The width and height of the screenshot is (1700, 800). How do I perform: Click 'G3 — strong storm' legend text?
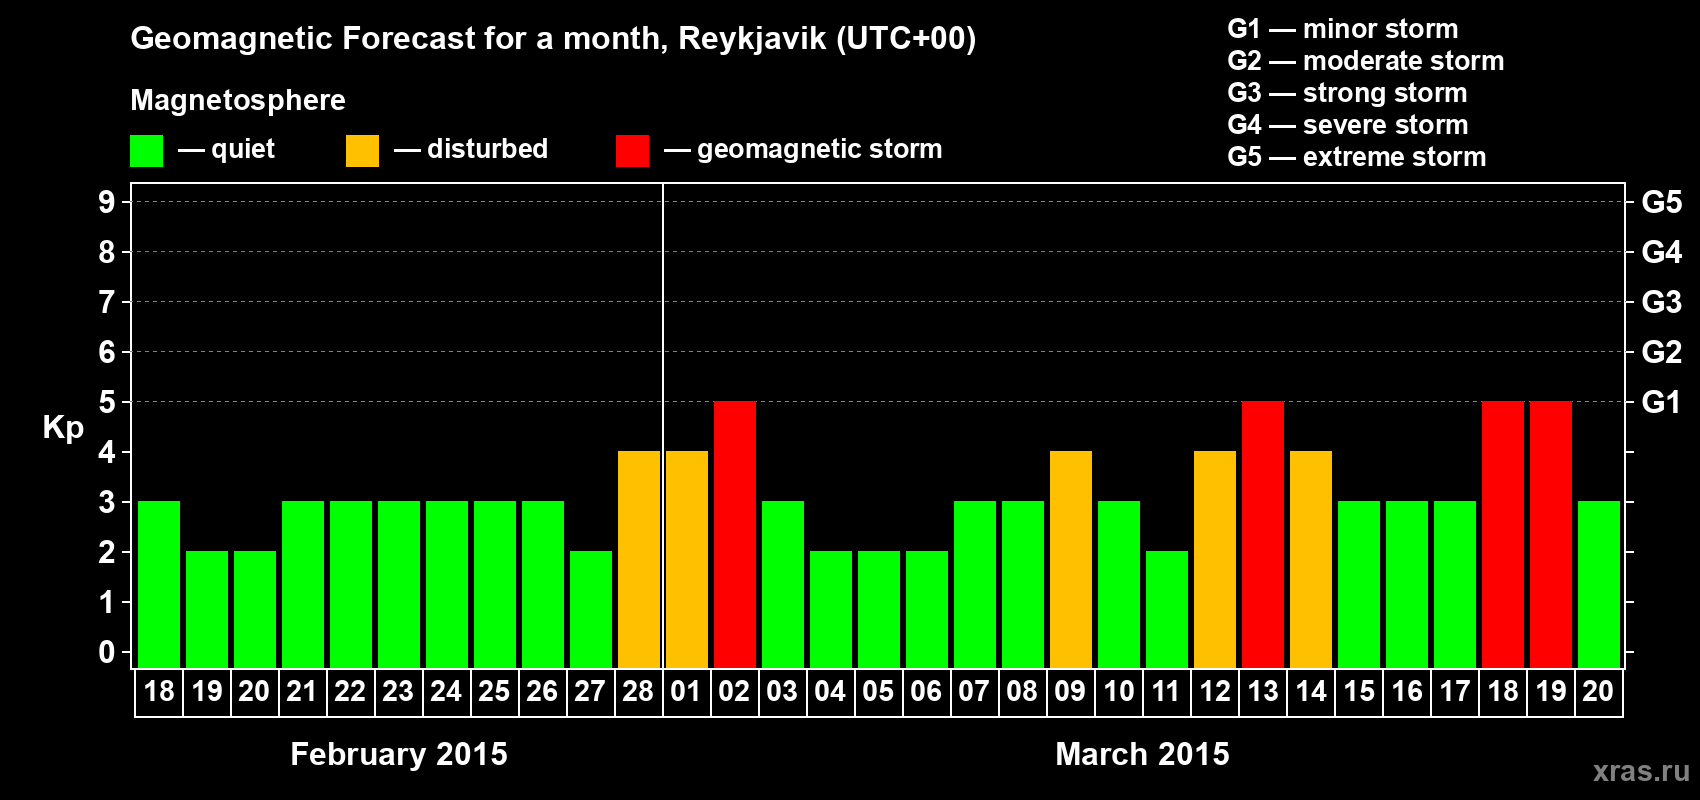click(1348, 92)
